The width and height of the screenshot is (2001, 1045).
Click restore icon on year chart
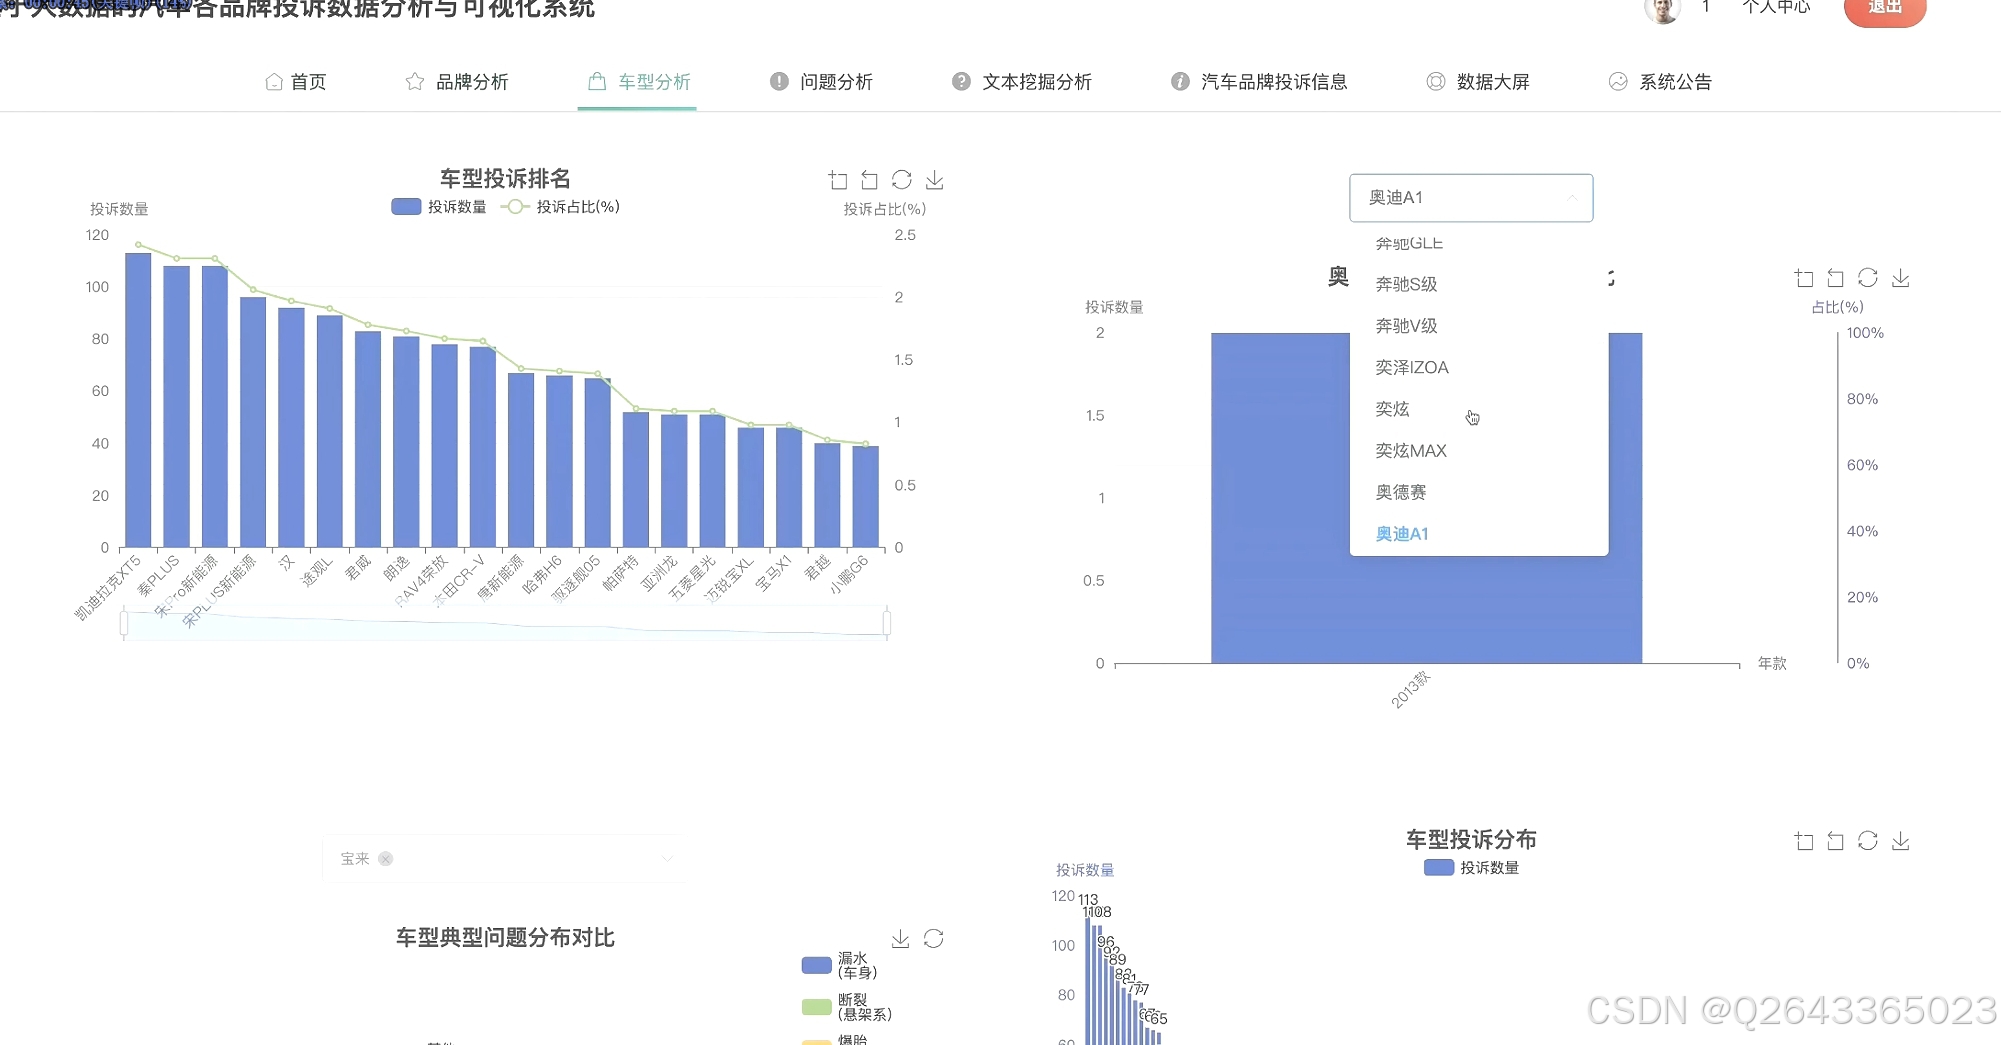click(1868, 278)
